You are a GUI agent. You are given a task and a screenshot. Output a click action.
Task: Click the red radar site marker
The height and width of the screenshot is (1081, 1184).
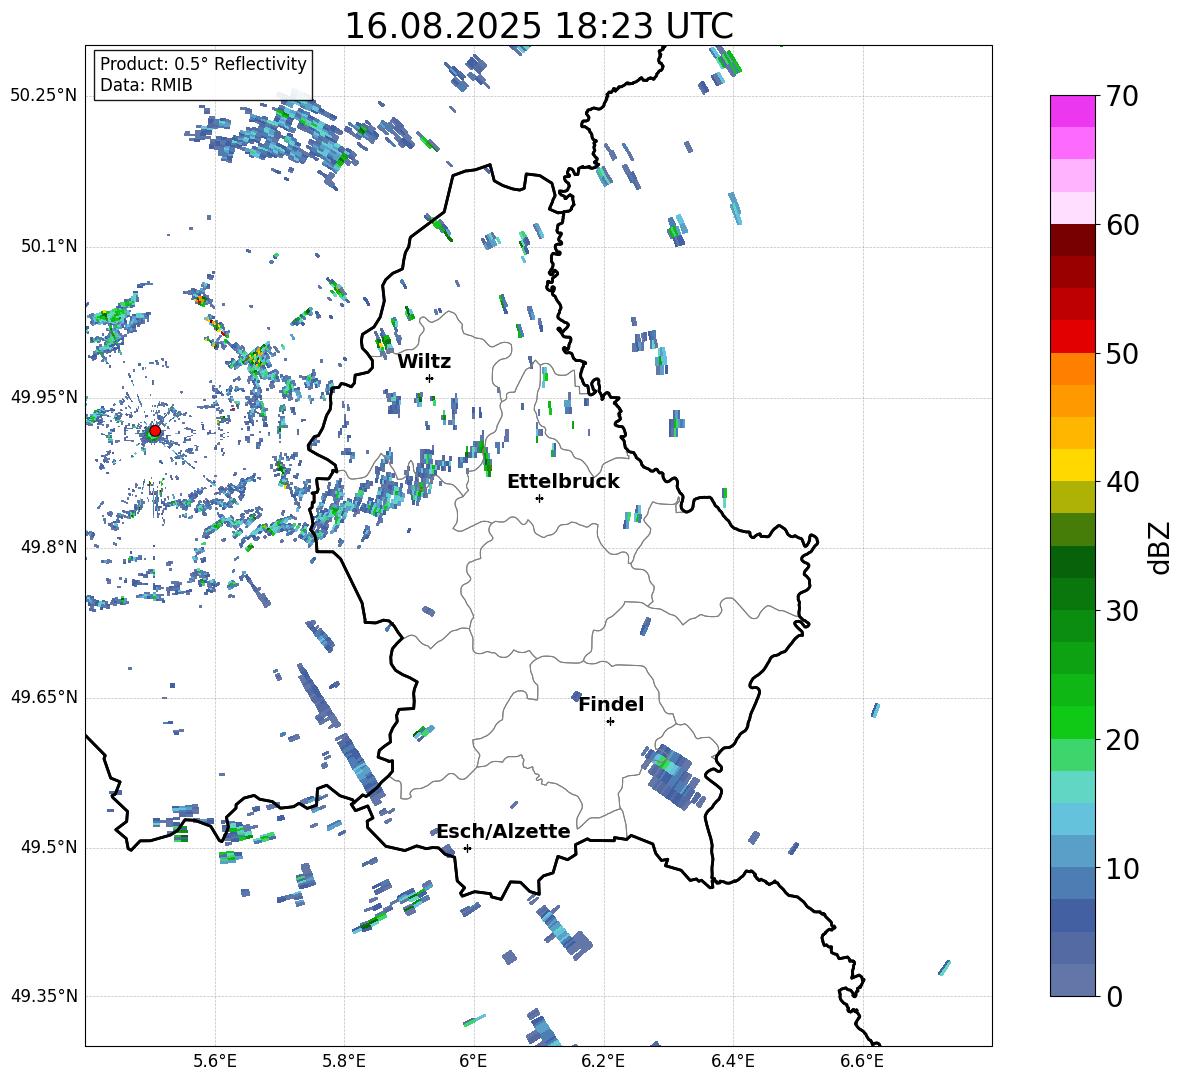point(155,431)
